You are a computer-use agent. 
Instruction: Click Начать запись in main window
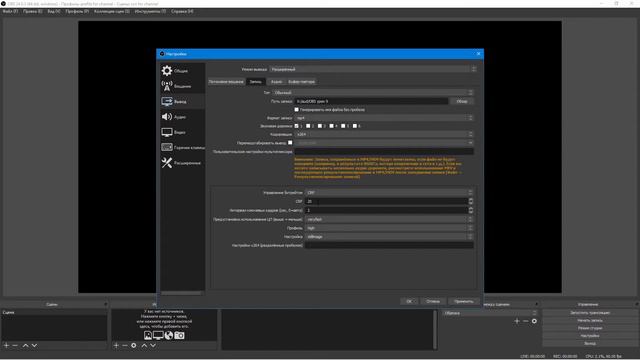590,320
